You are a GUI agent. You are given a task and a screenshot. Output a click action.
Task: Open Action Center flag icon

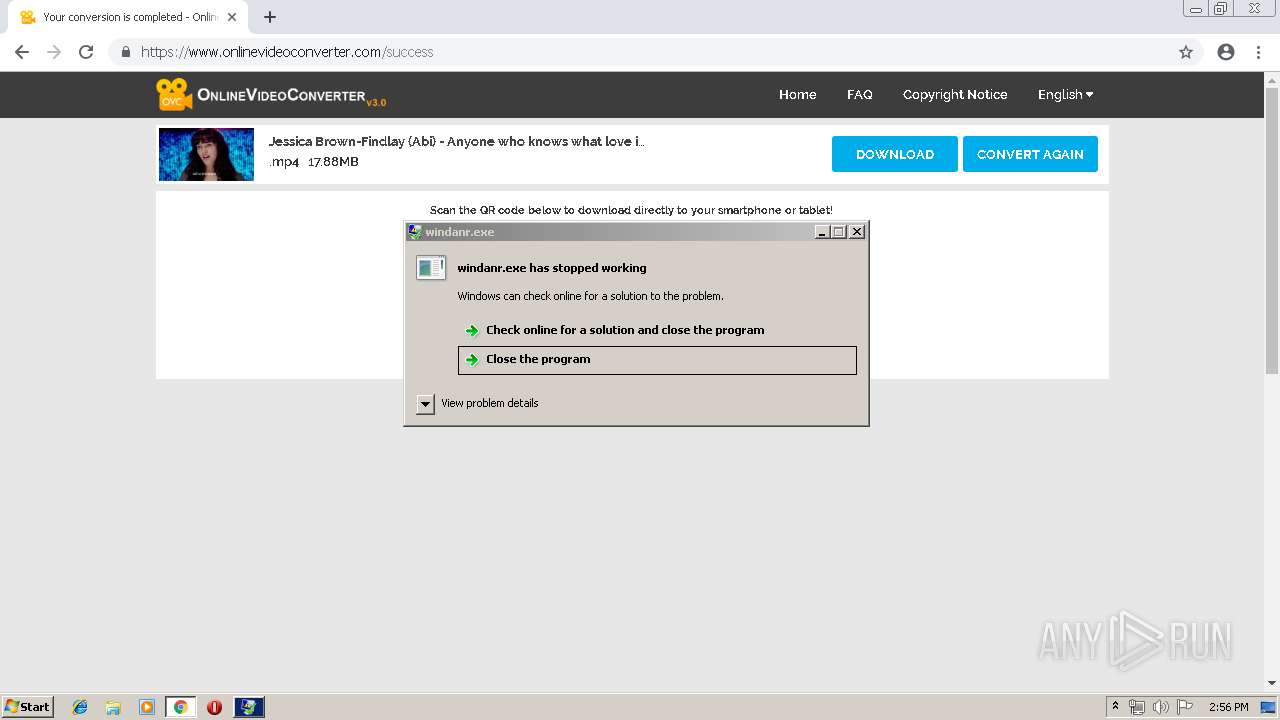coord(1184,707)
